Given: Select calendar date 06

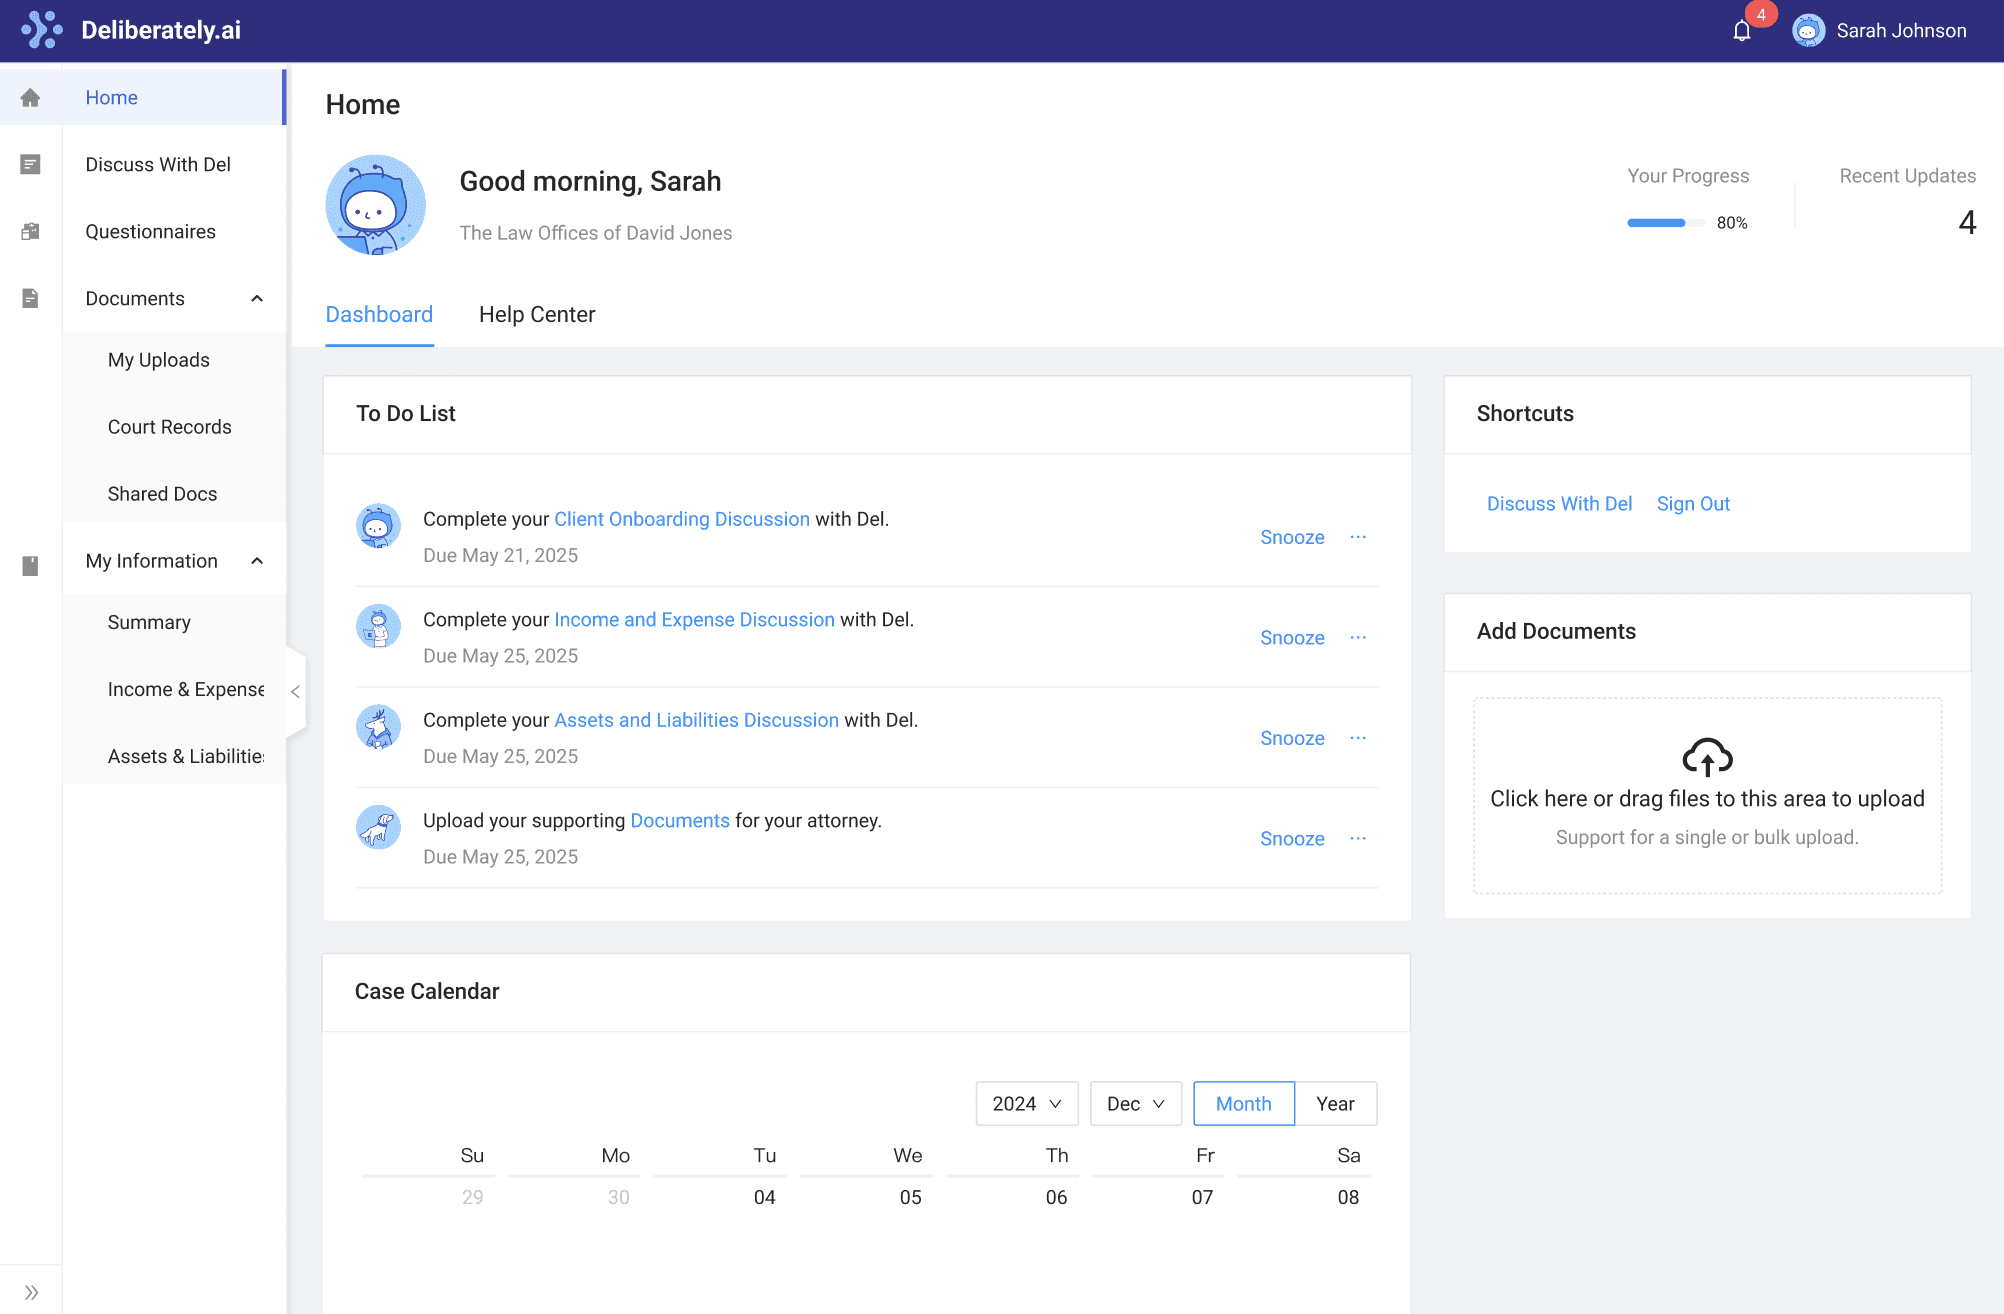Looking at the screenshot, I should pos(1056,1197).
